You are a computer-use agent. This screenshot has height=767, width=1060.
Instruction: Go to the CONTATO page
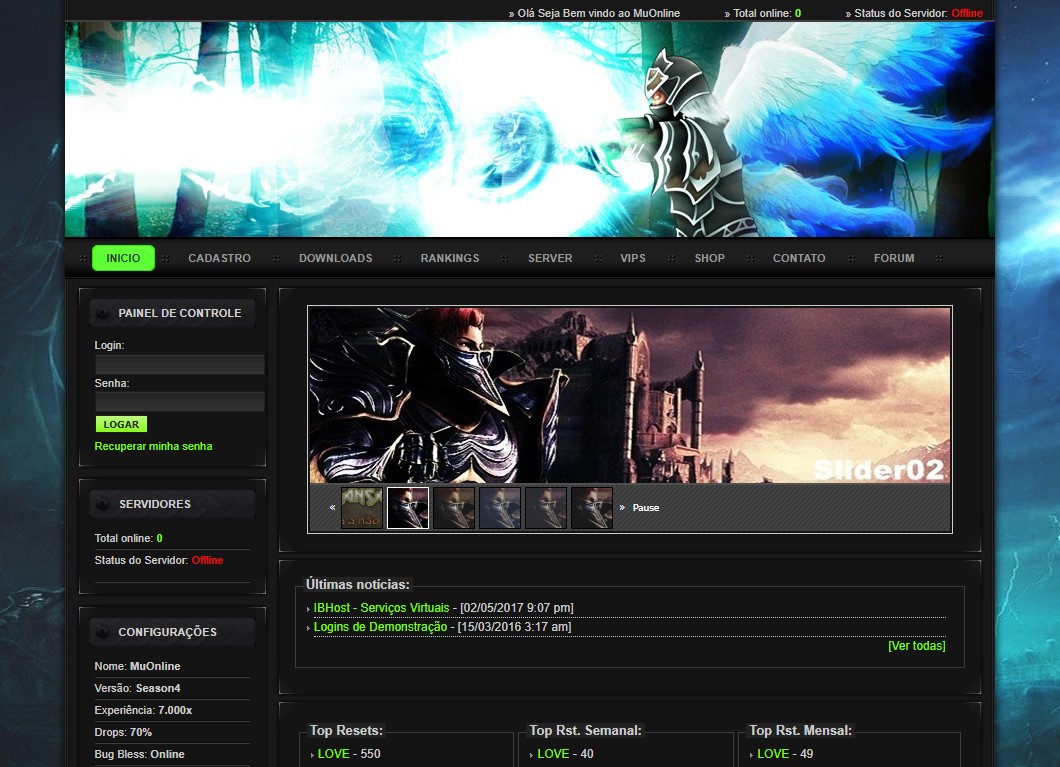(799, 258)
